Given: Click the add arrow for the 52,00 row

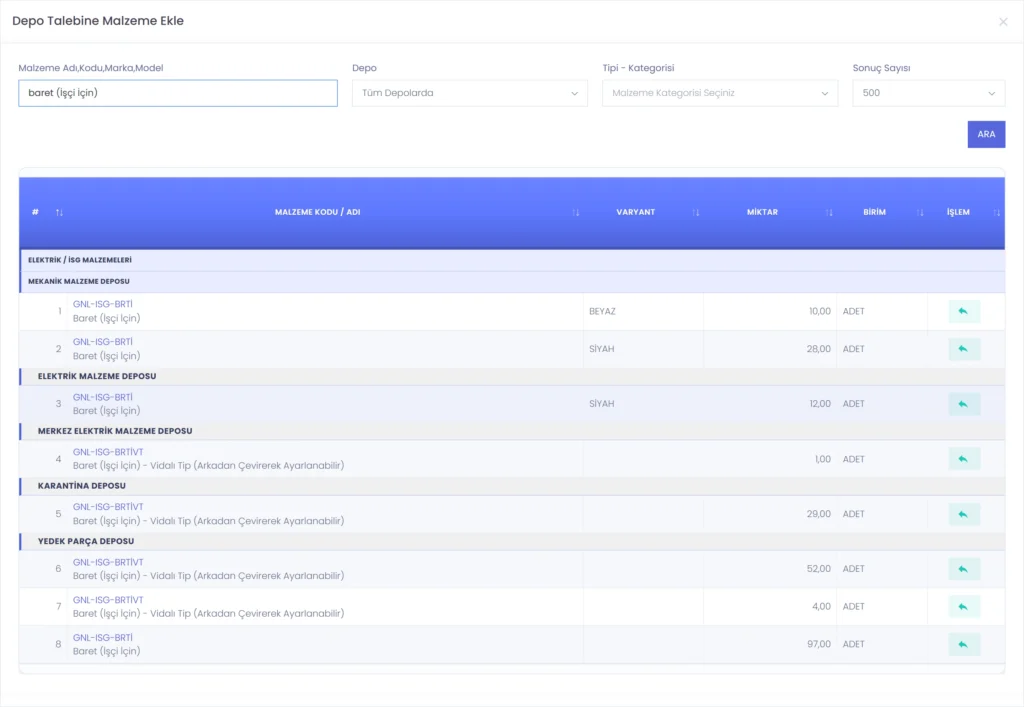Looking at the screenshot, I should tap(964, 569).
